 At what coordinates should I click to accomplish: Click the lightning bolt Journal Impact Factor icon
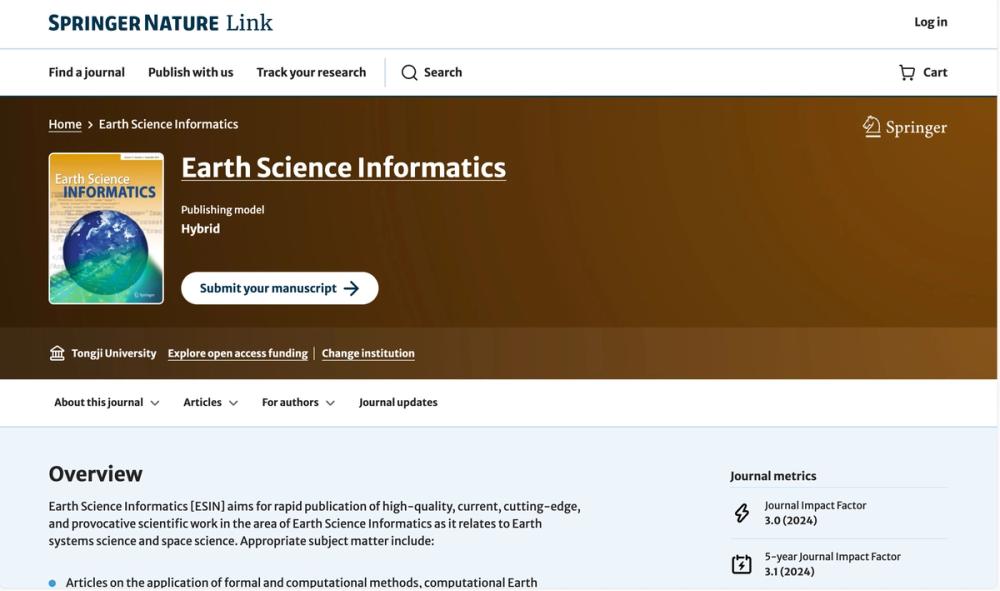(x=742, y=513)
